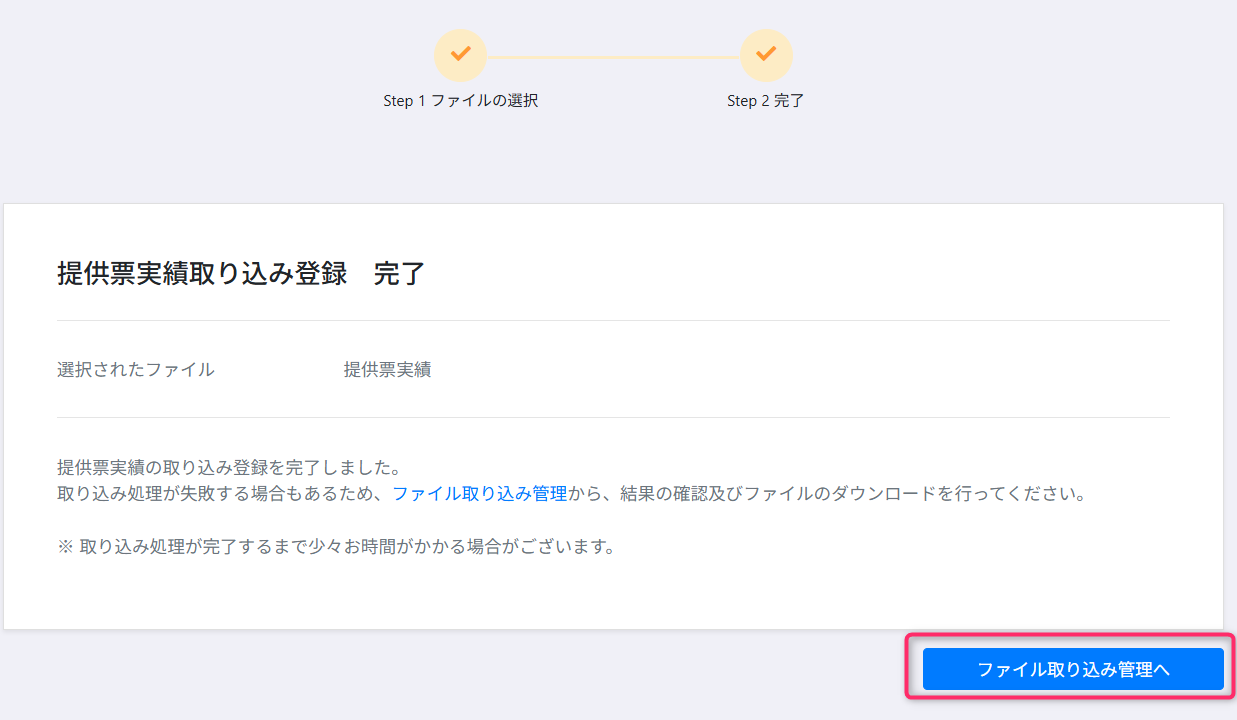The image size is (1237, 720).
Task: Click the ※ note about processing time
Action: tap(336, 548)
